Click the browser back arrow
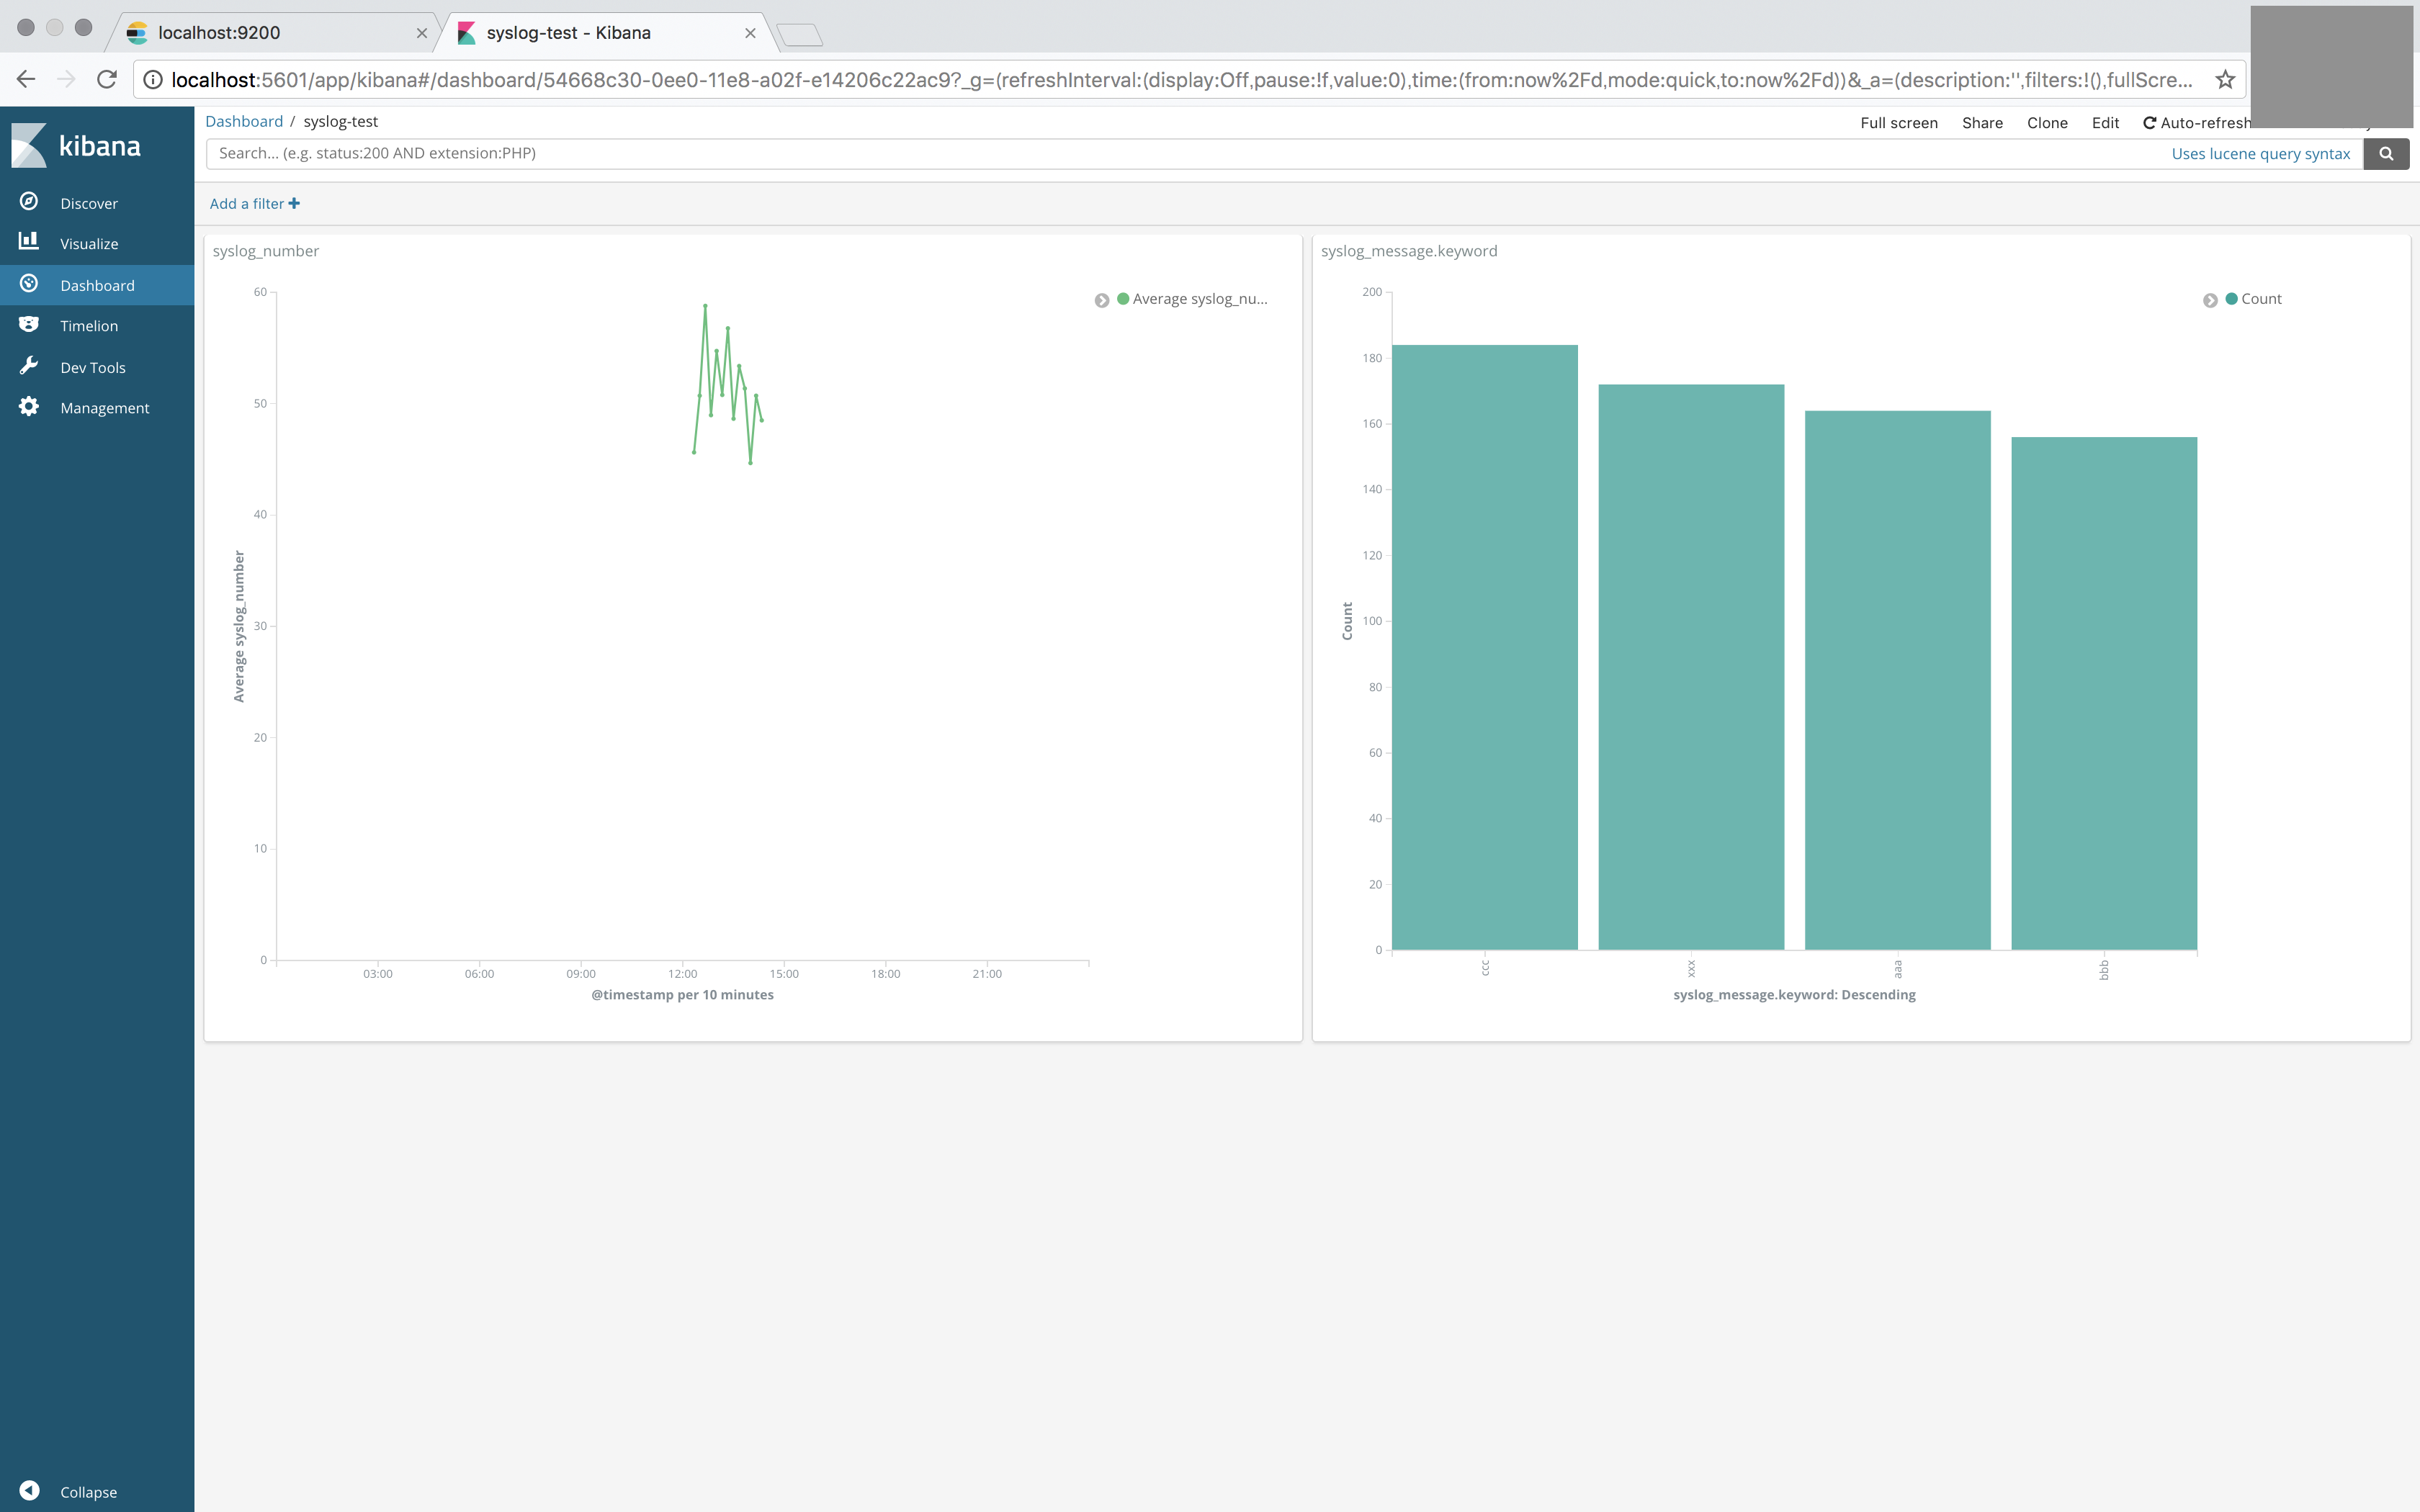This screenshot has width=2420, height=1512. tap(26, 79)
